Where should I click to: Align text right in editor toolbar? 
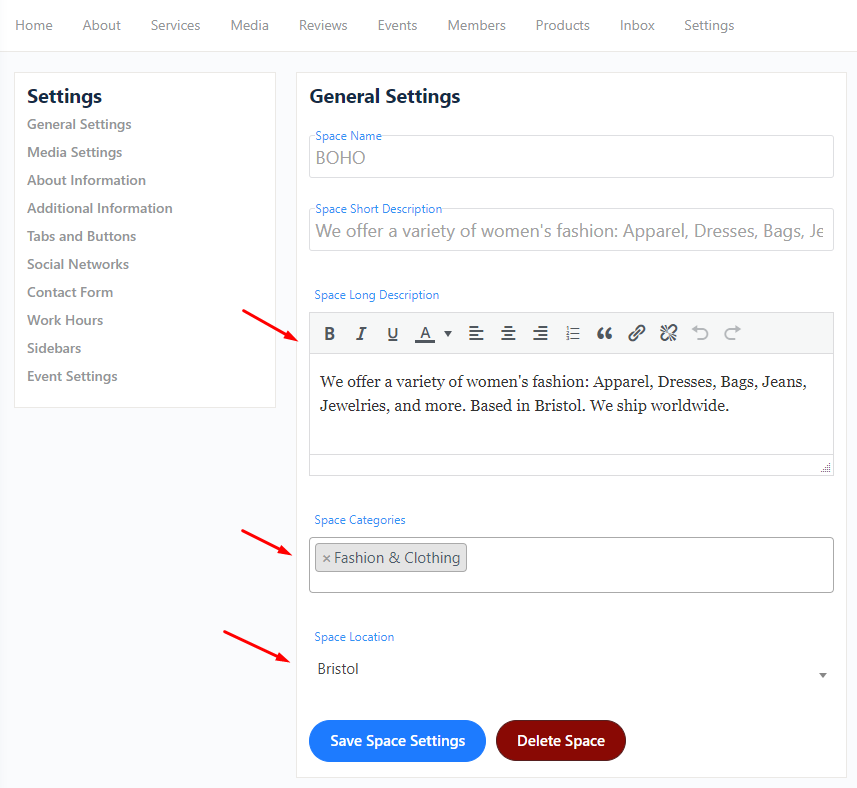tap(541, 333)
